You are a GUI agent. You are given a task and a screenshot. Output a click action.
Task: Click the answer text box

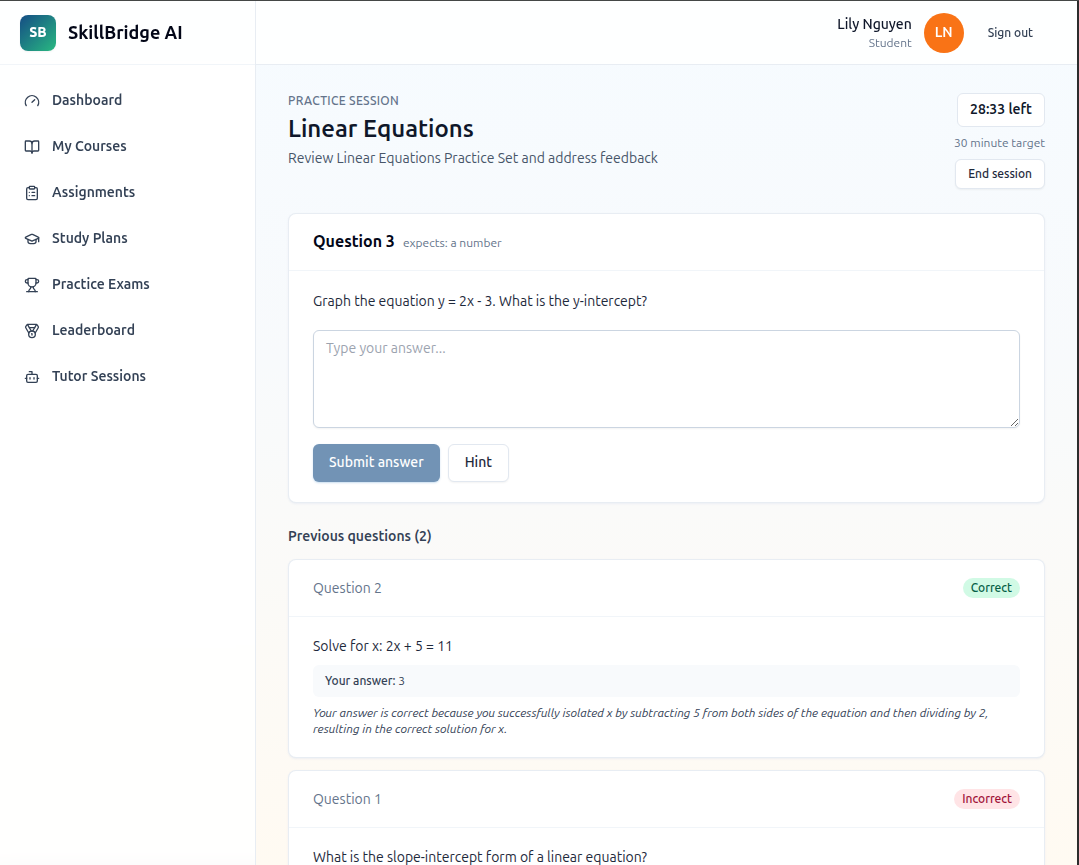666,379
